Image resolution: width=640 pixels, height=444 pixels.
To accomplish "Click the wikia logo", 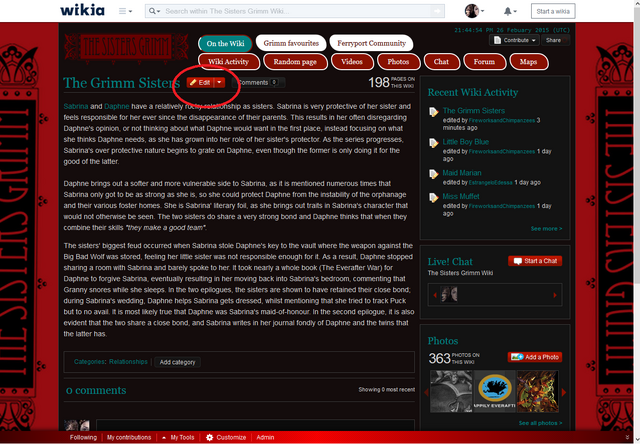I will pos(82,10).
